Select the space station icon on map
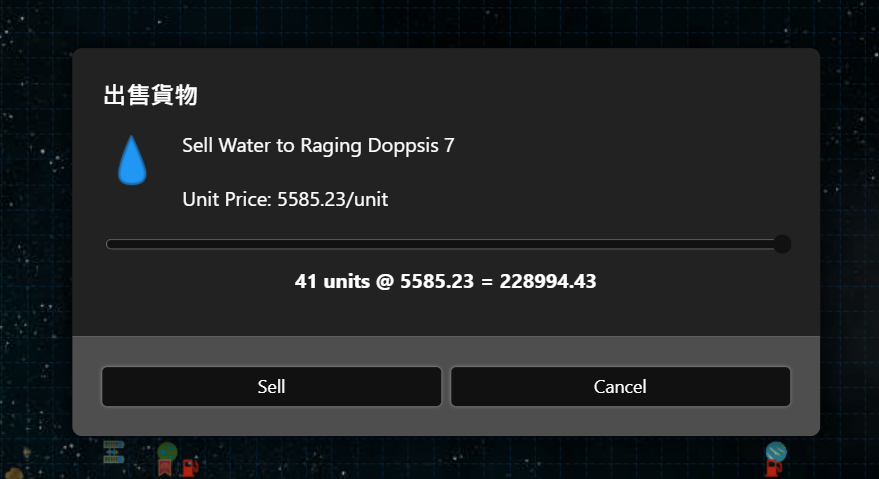This screenshot has height=479, width=879. (113, 452)
